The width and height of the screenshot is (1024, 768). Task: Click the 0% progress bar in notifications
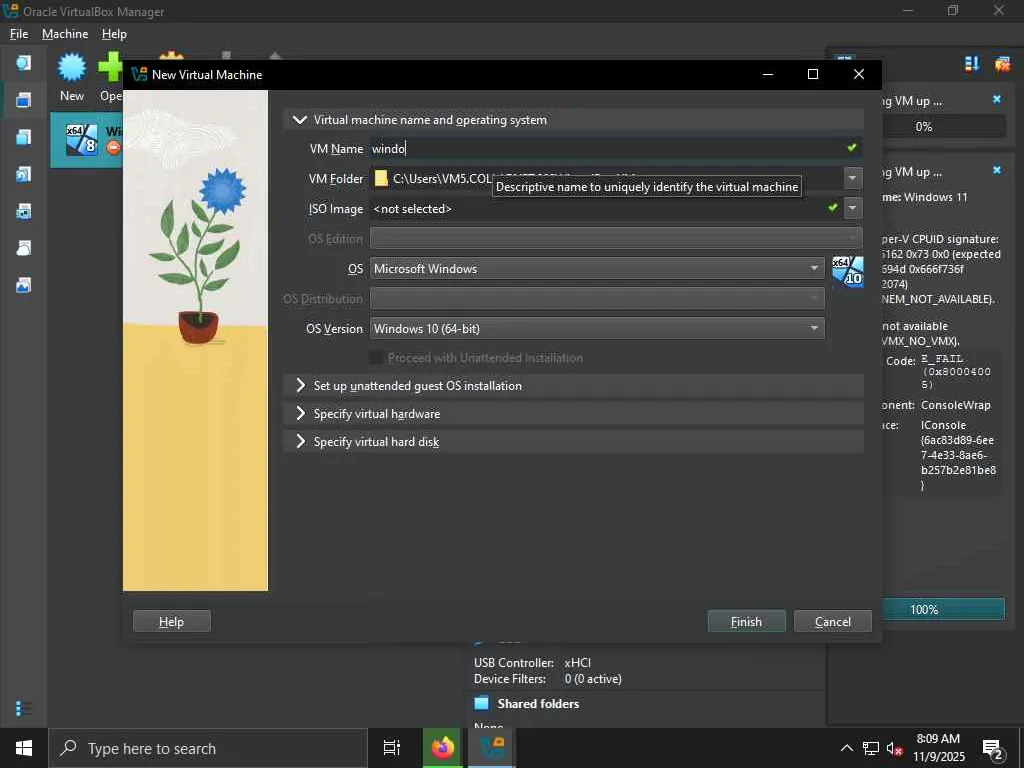(x=943, y=126)
